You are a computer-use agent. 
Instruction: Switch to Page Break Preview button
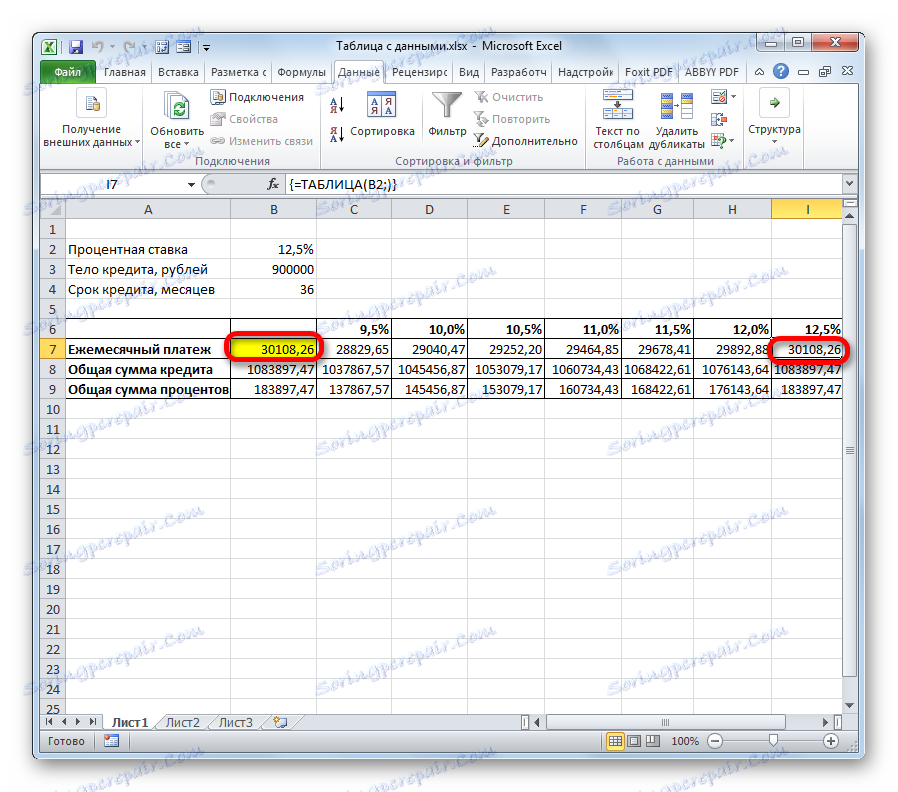(x=653, y=741)
